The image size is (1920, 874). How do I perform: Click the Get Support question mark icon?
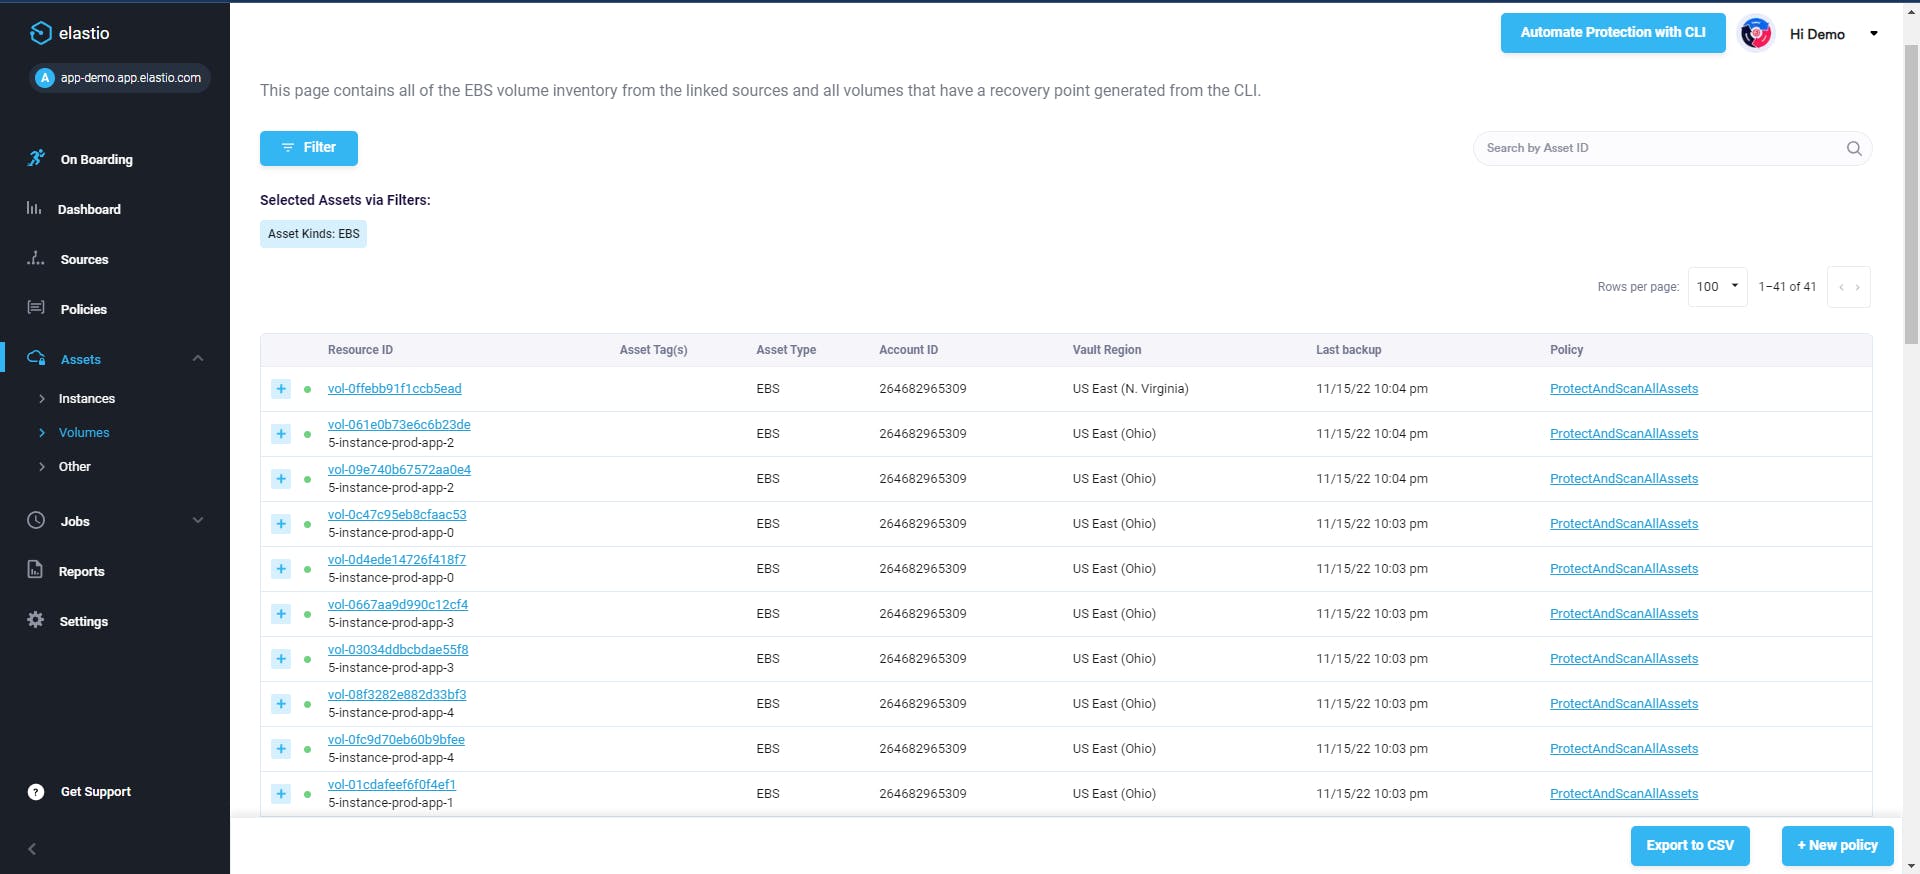pyautogui.click(x=36, y=792)
